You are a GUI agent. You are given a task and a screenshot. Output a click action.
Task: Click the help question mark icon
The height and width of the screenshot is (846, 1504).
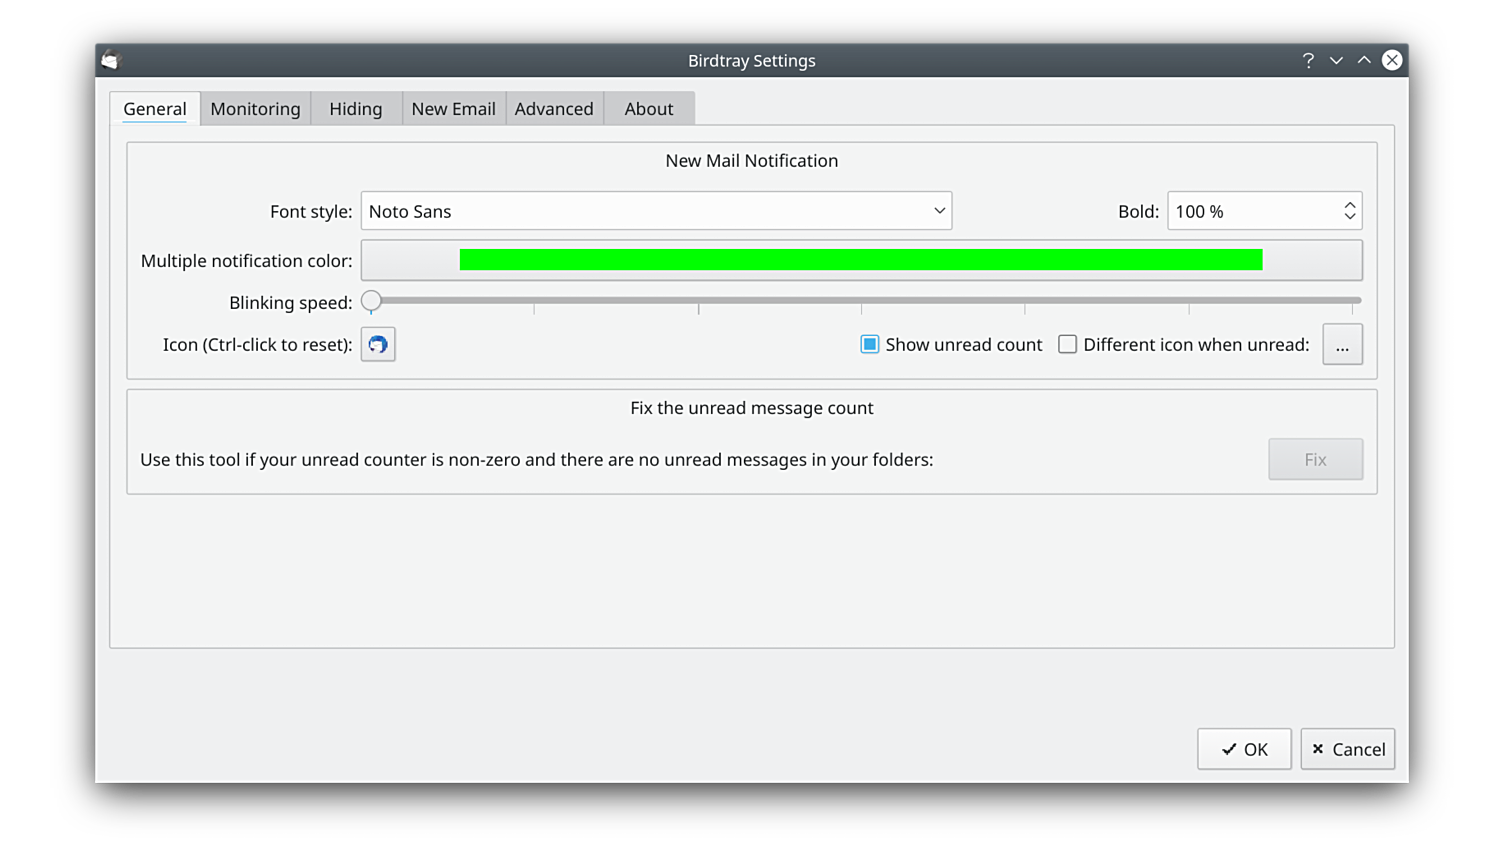[1308, 60]
